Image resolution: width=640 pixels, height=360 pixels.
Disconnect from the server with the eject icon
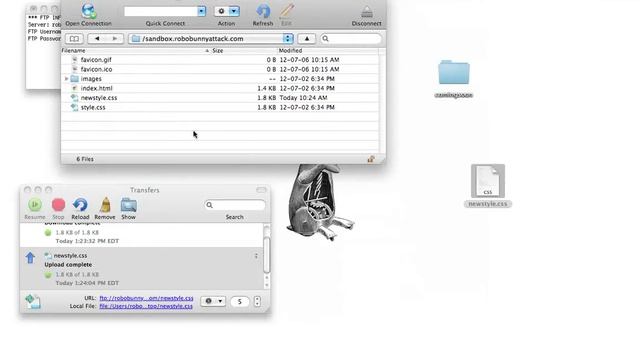[x=367, y=11]
